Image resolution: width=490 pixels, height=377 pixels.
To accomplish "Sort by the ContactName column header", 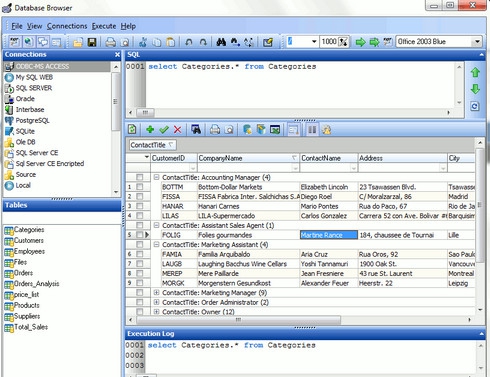I will pos(329,158).
